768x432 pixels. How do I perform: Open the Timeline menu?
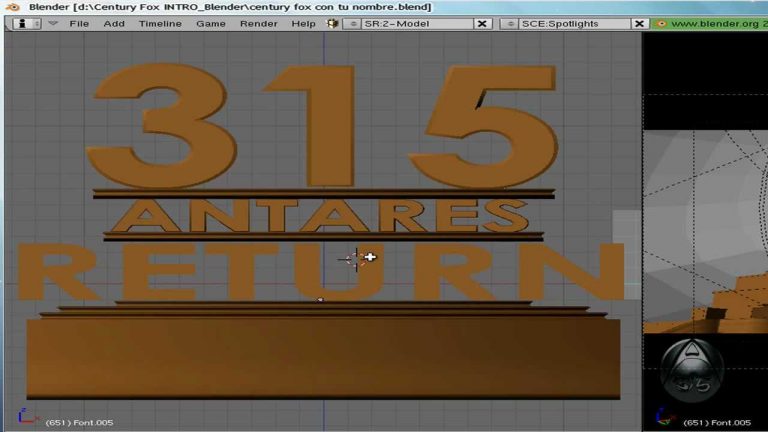click(x=160, y=24)
